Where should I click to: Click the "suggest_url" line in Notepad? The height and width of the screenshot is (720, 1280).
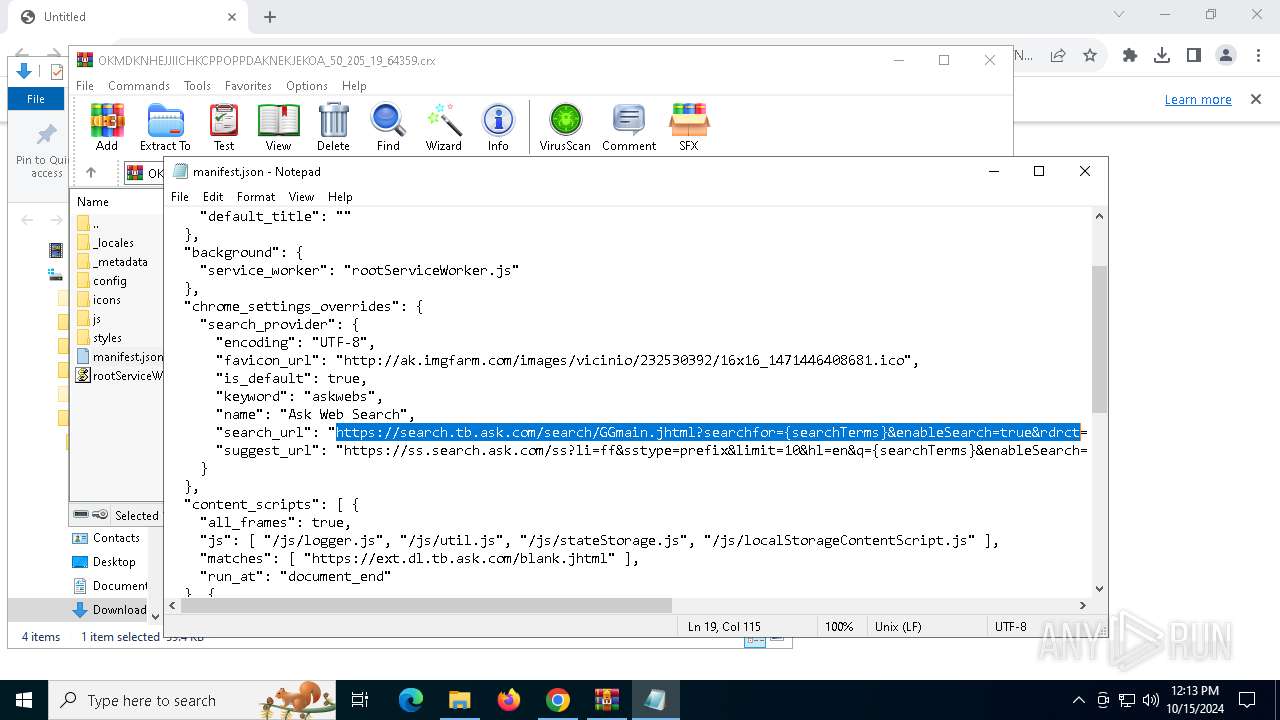(x=652, y=451)
